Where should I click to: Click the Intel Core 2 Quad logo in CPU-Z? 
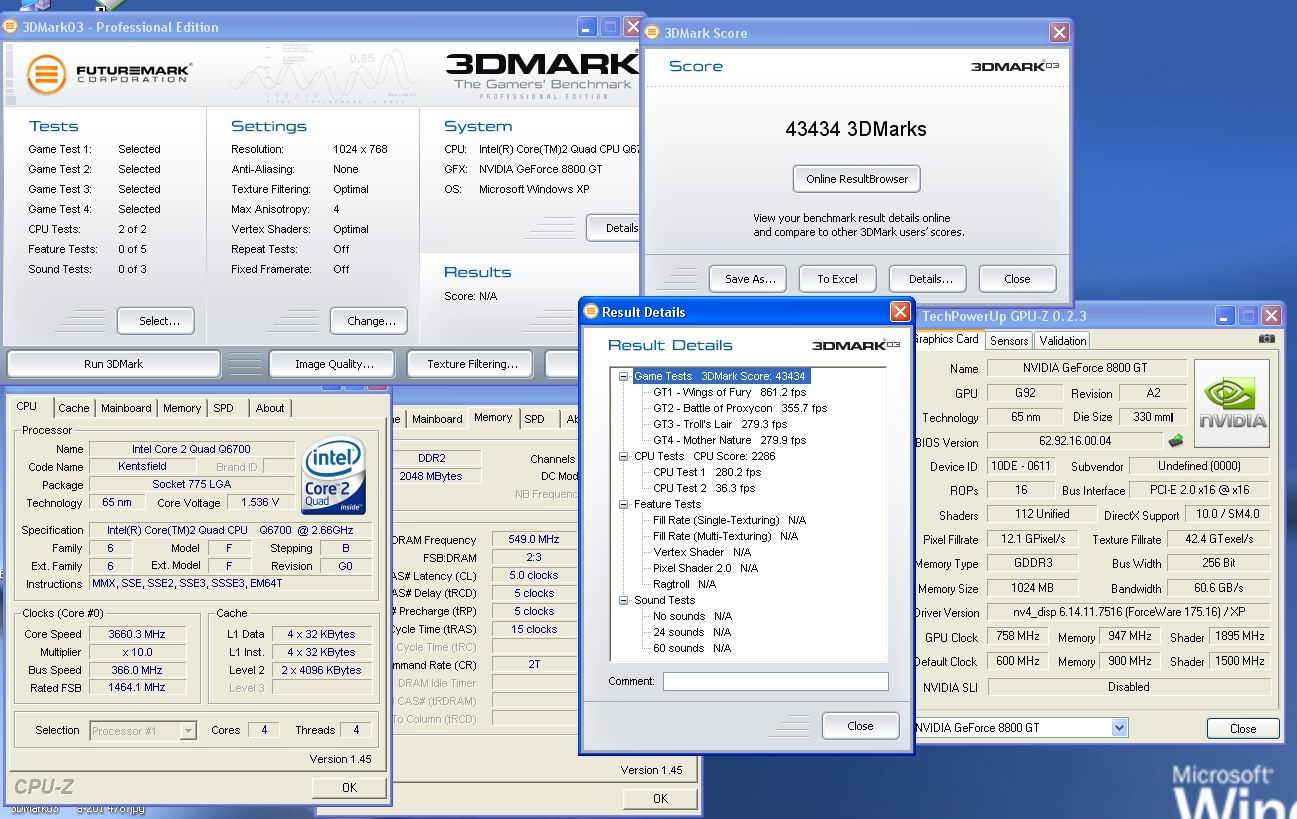point(333,475)
